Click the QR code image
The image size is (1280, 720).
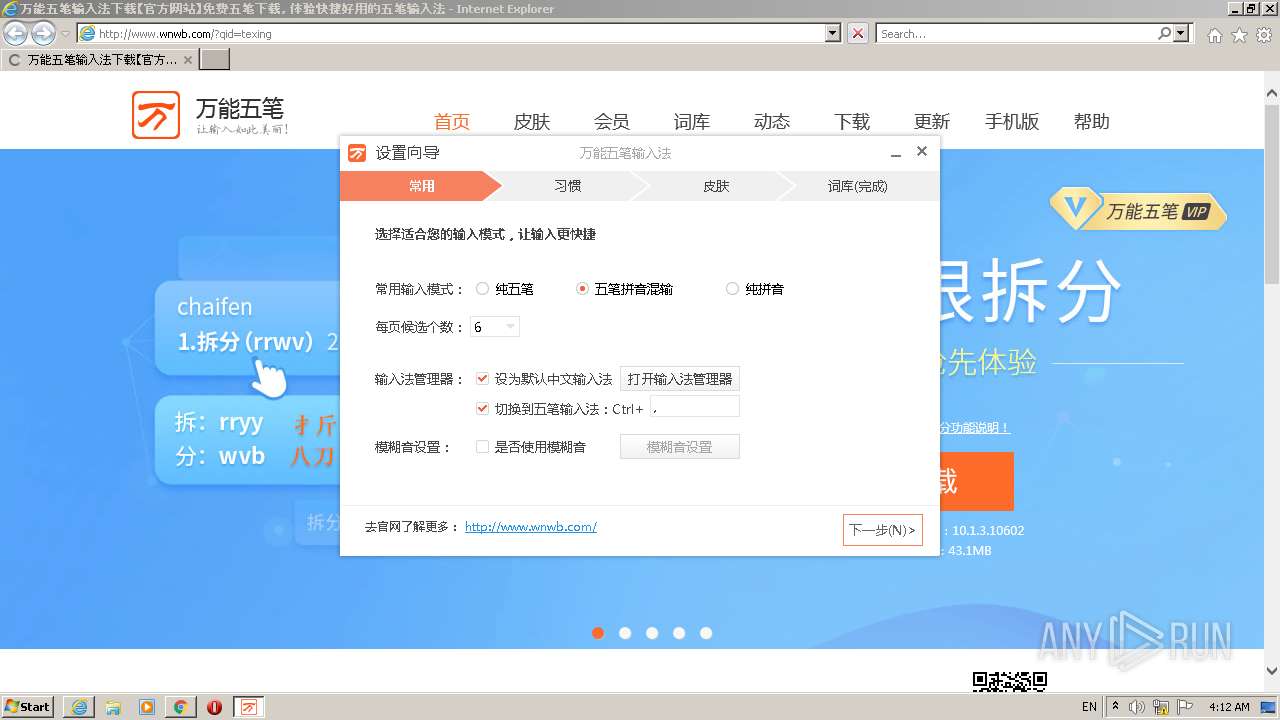(1010, 682)
